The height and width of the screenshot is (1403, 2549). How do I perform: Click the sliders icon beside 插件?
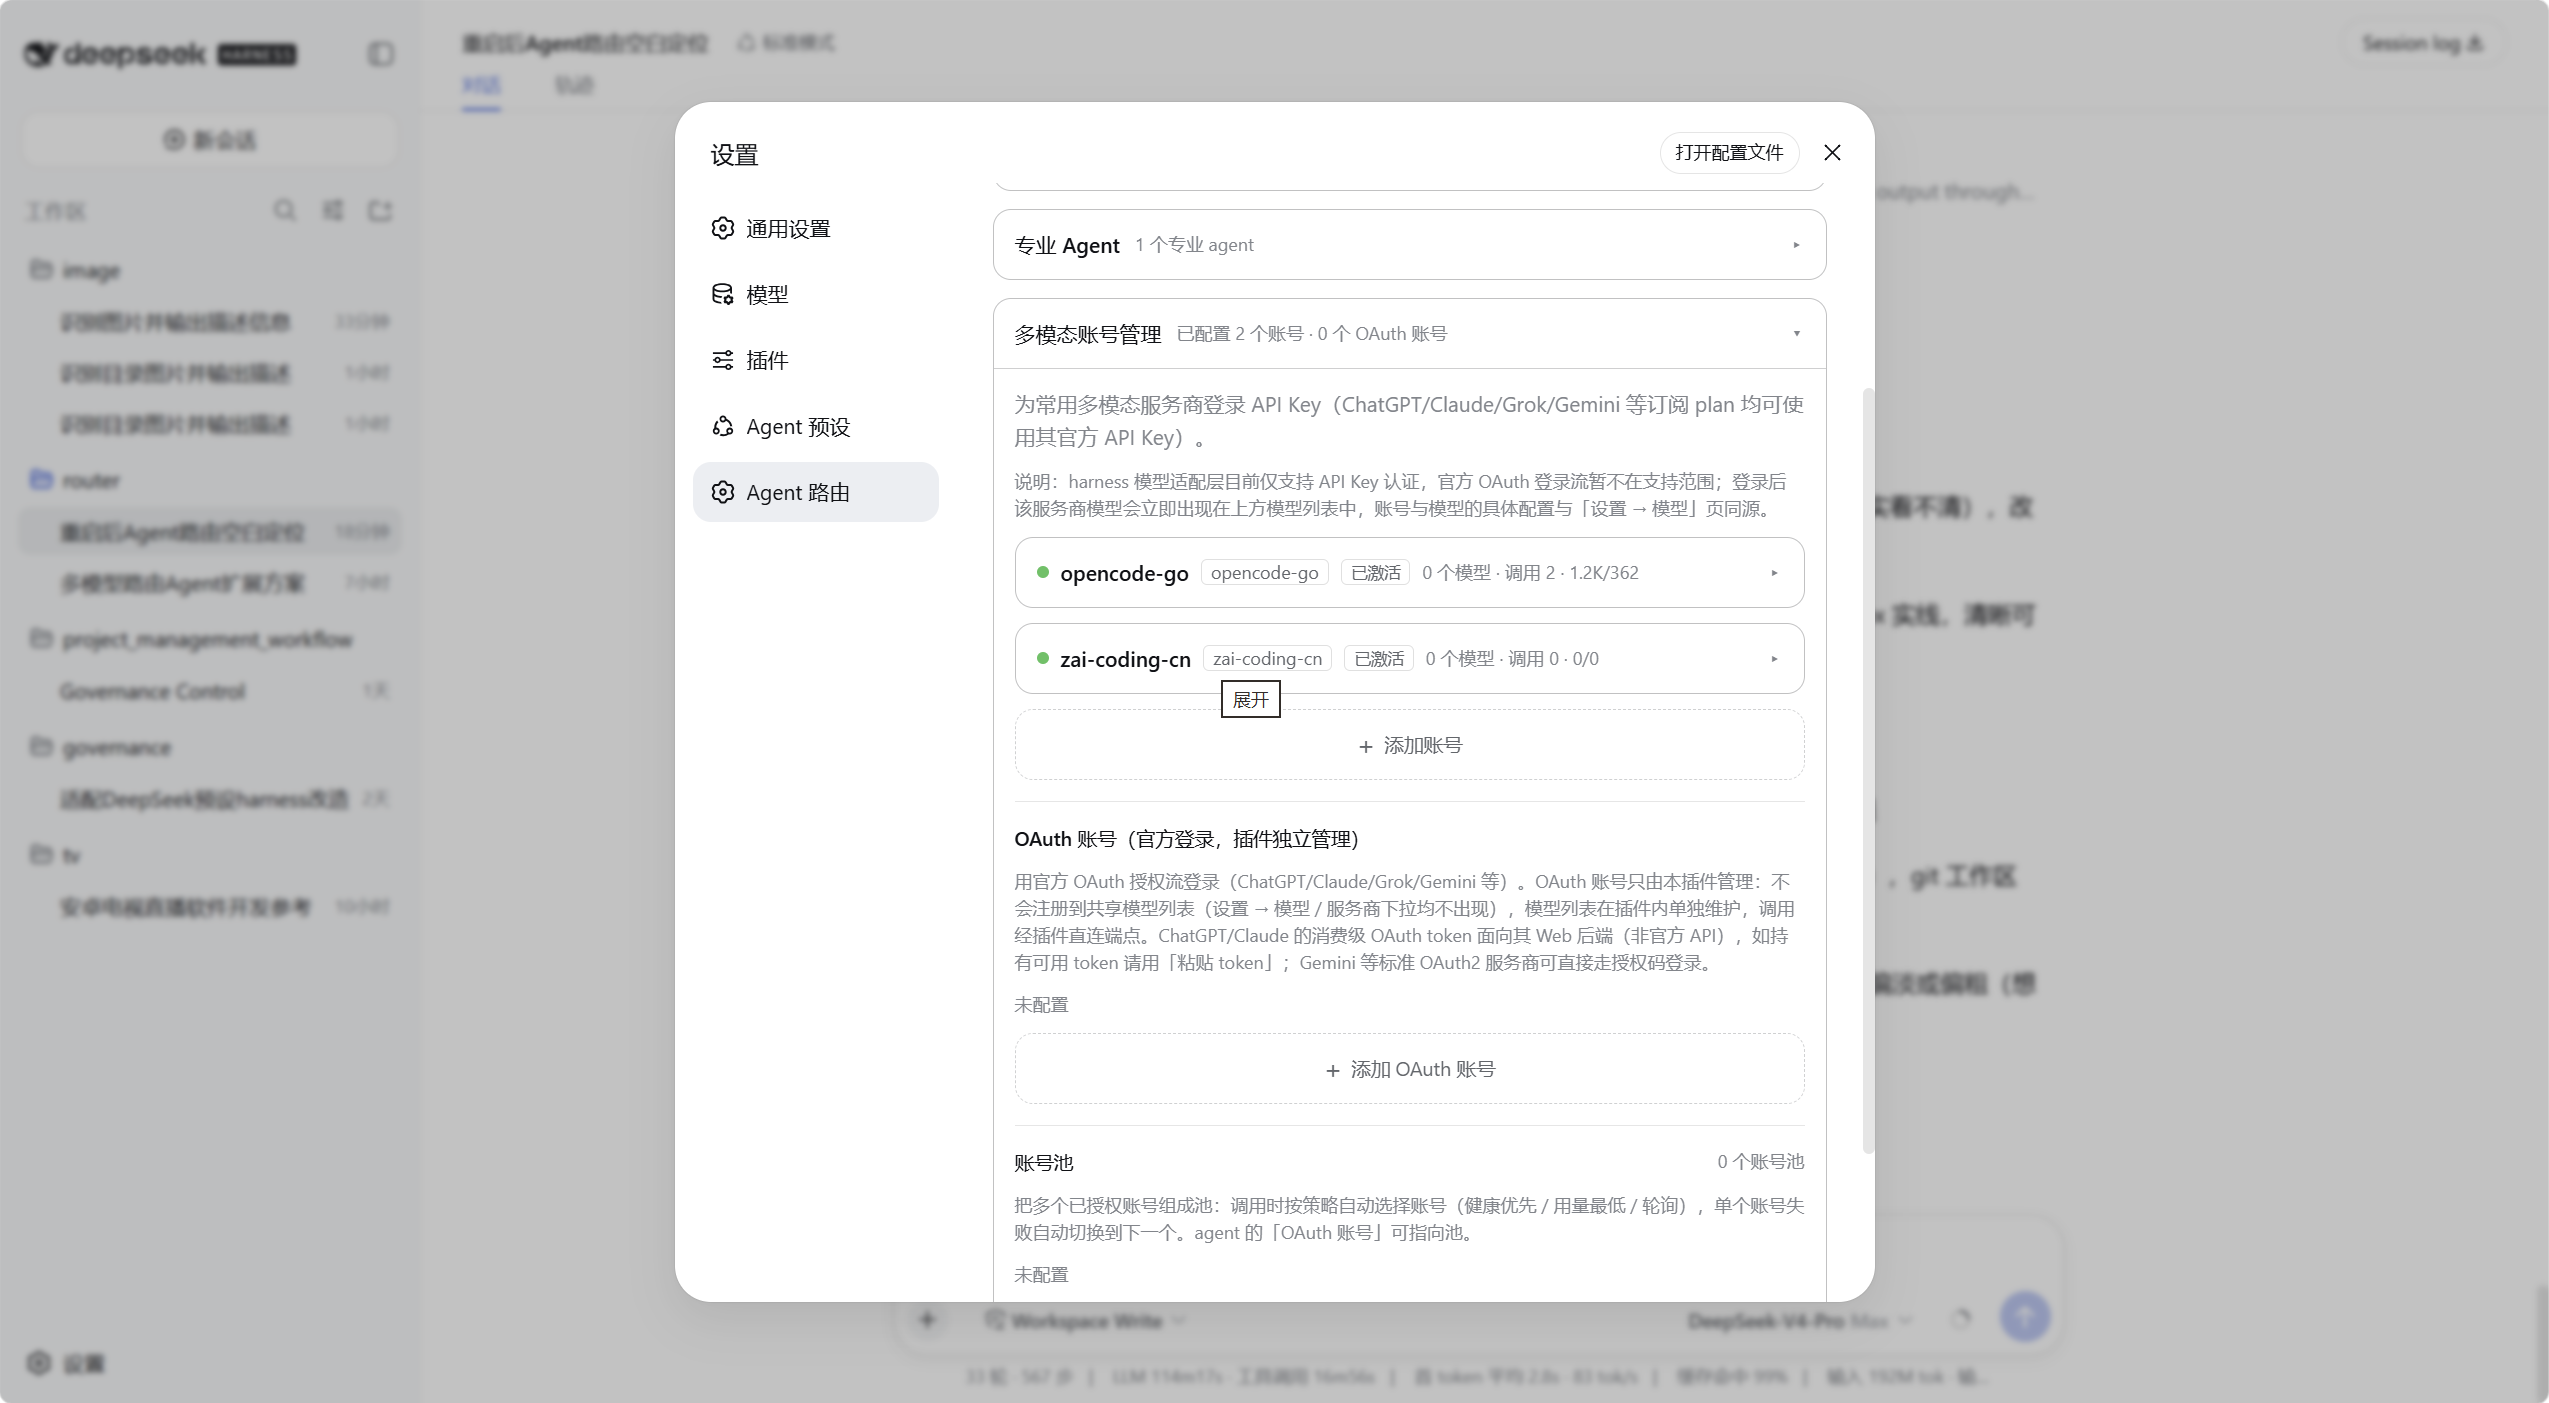pos(722,360)
